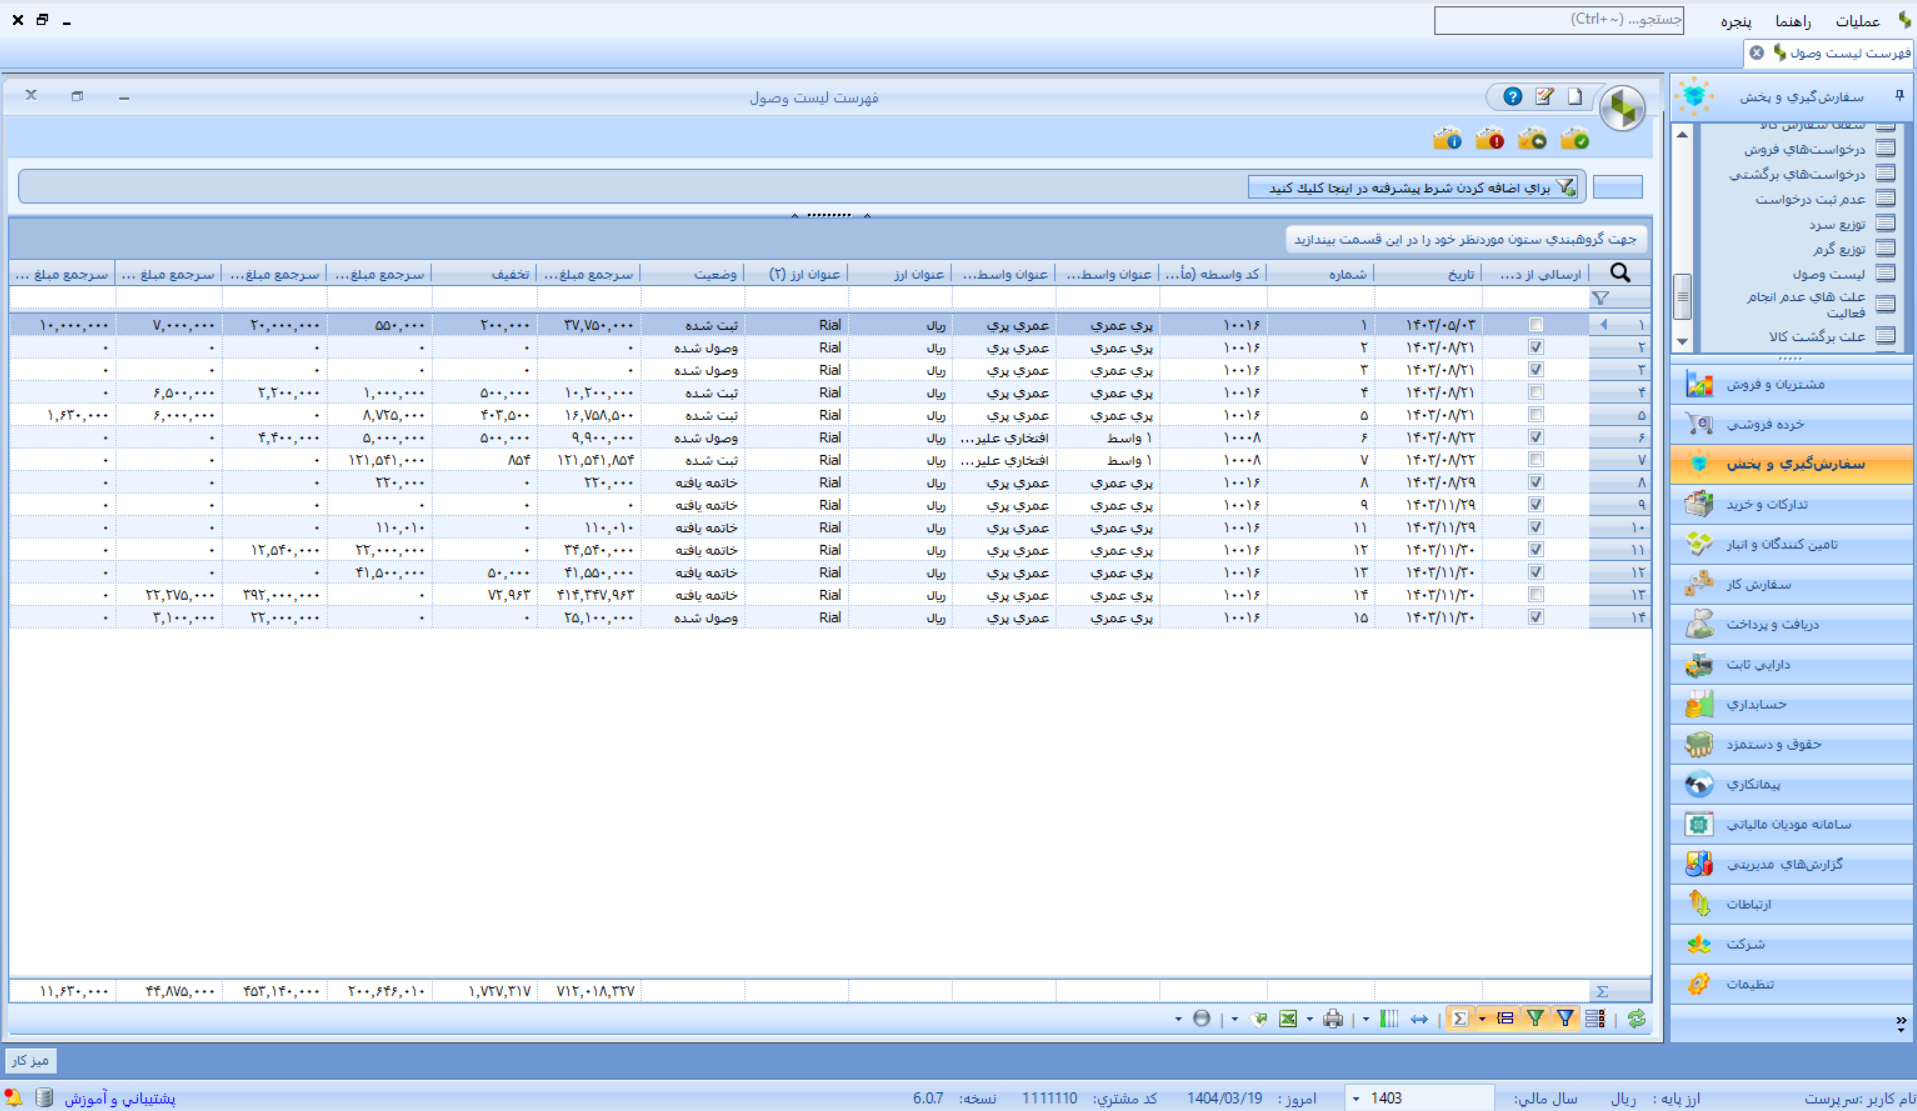Click the folder icon with return arrow badge

[1533, 140]
